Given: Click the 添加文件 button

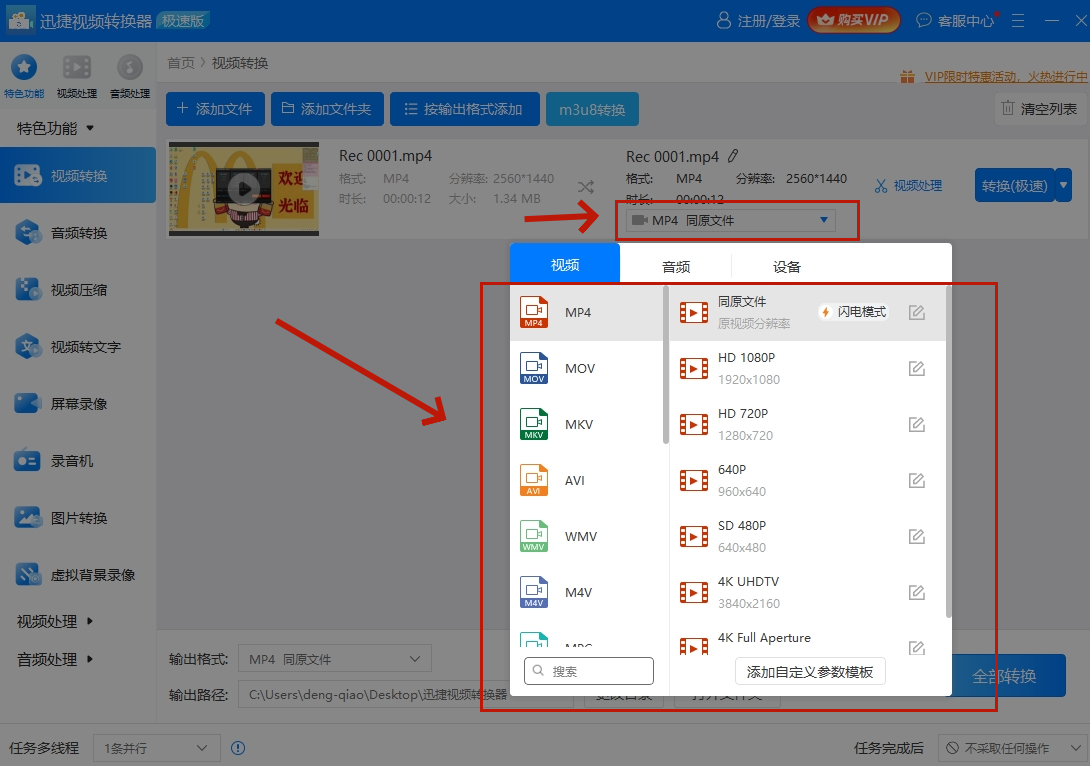Looking at the screenshot, I should click(x=215, y=109).
